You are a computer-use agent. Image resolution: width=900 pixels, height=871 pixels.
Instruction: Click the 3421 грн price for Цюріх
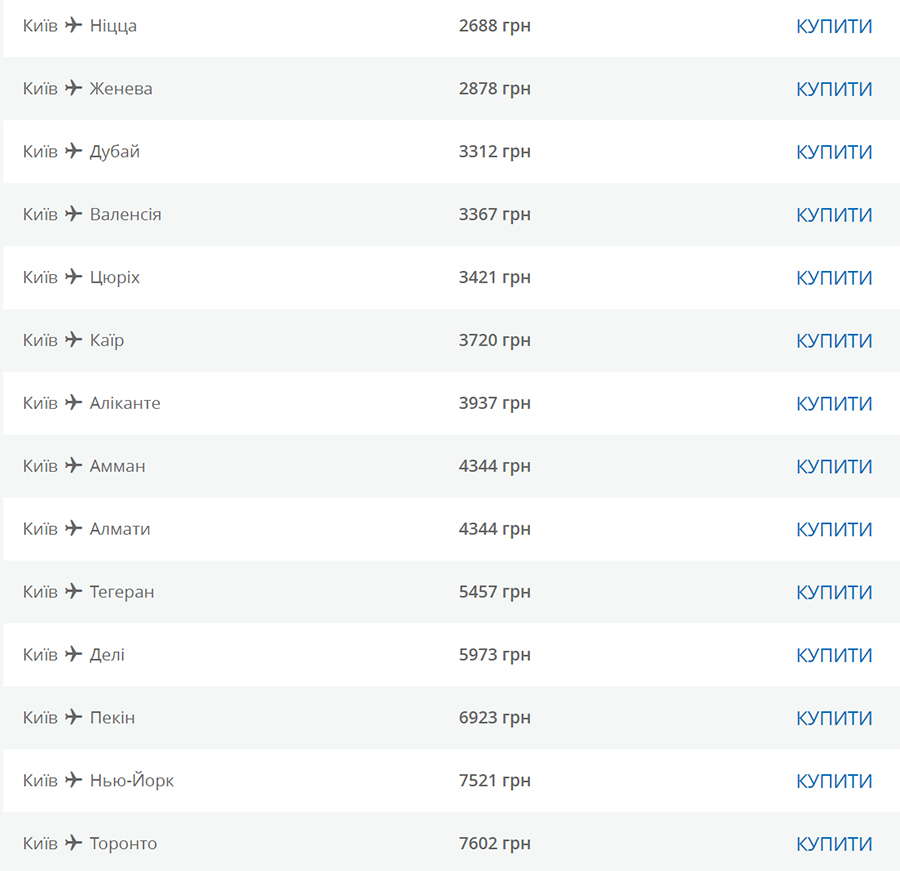click(494, 277)
